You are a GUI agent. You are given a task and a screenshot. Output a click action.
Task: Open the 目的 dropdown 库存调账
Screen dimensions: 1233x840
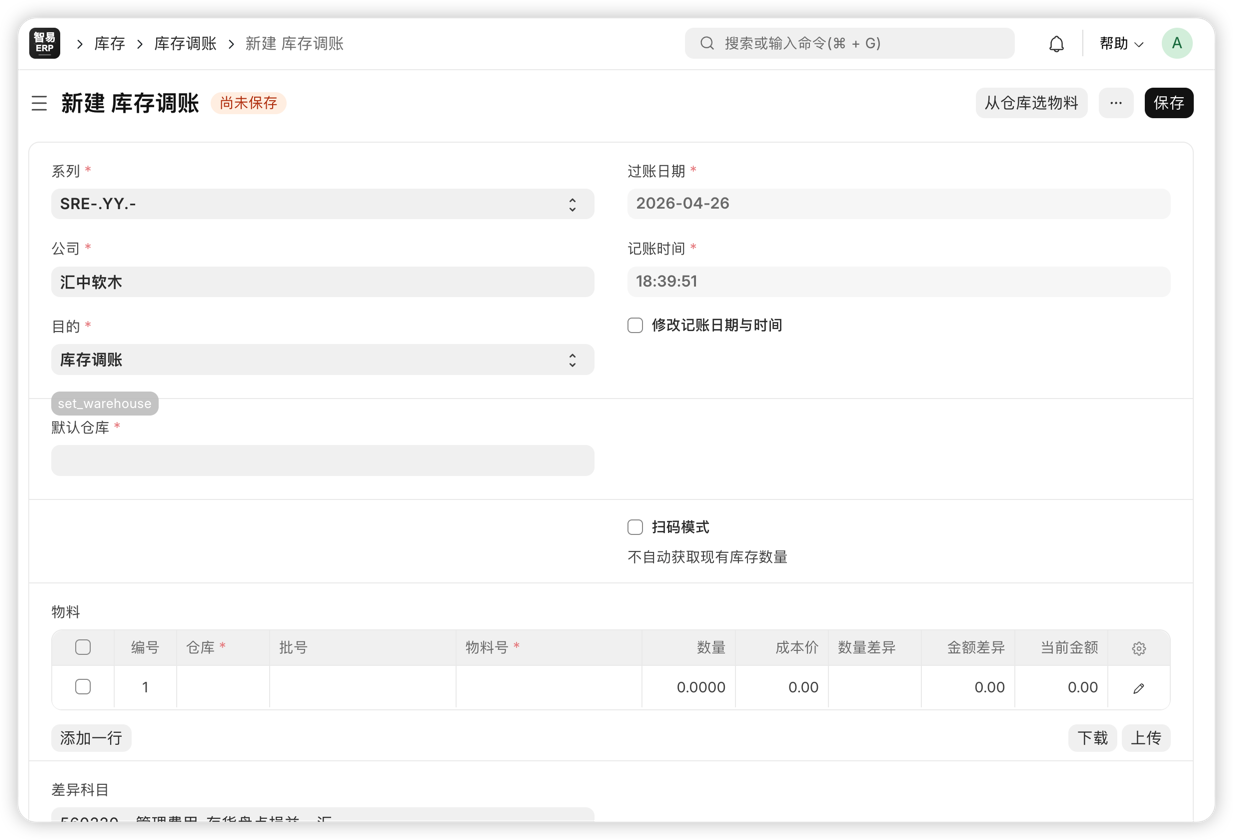pyautogui.click(x=323, y=360)
